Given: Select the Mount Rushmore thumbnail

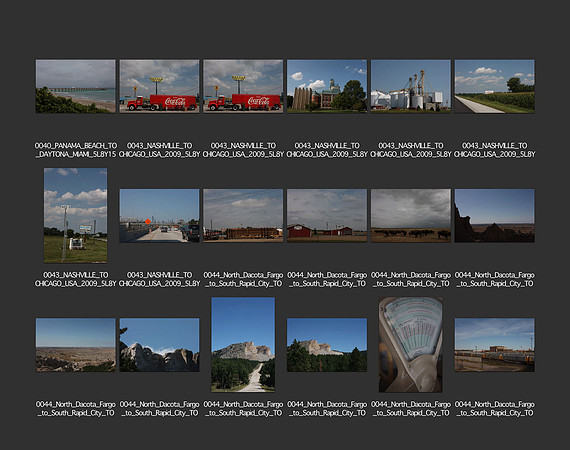Looking at the screenshot, I should (159, 345).
